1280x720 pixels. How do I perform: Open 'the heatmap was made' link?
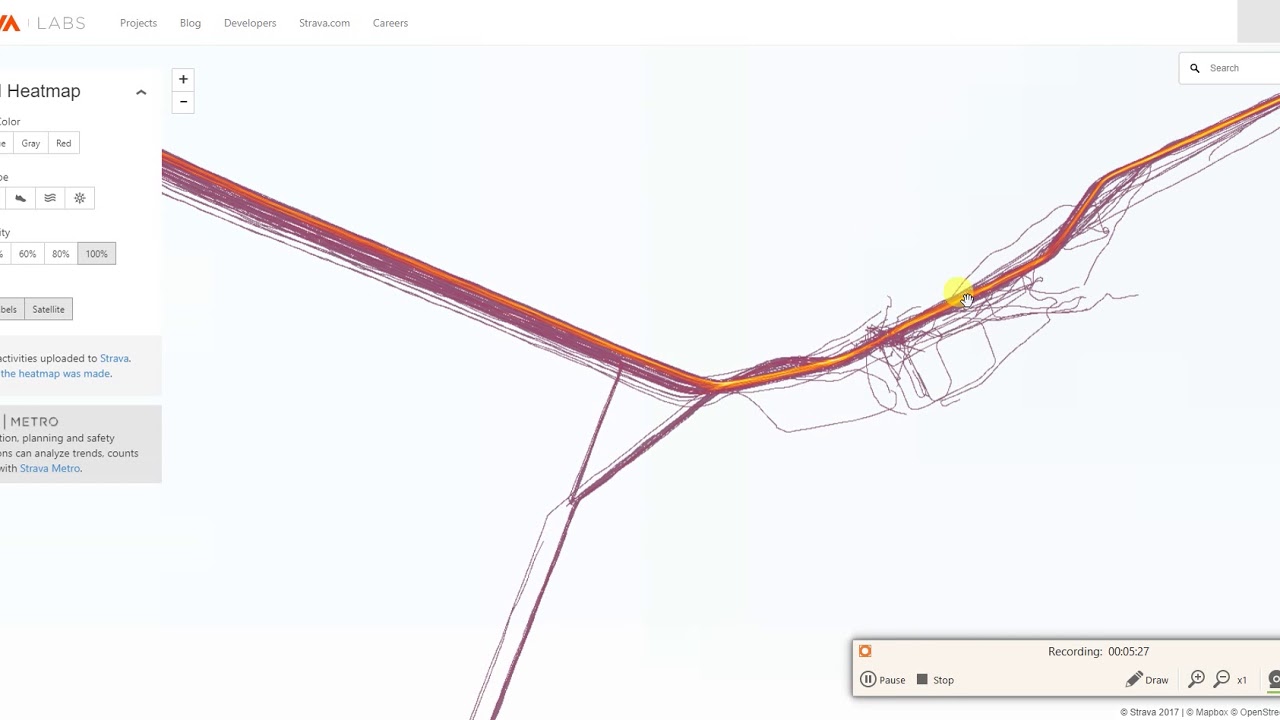click(56, 373)
